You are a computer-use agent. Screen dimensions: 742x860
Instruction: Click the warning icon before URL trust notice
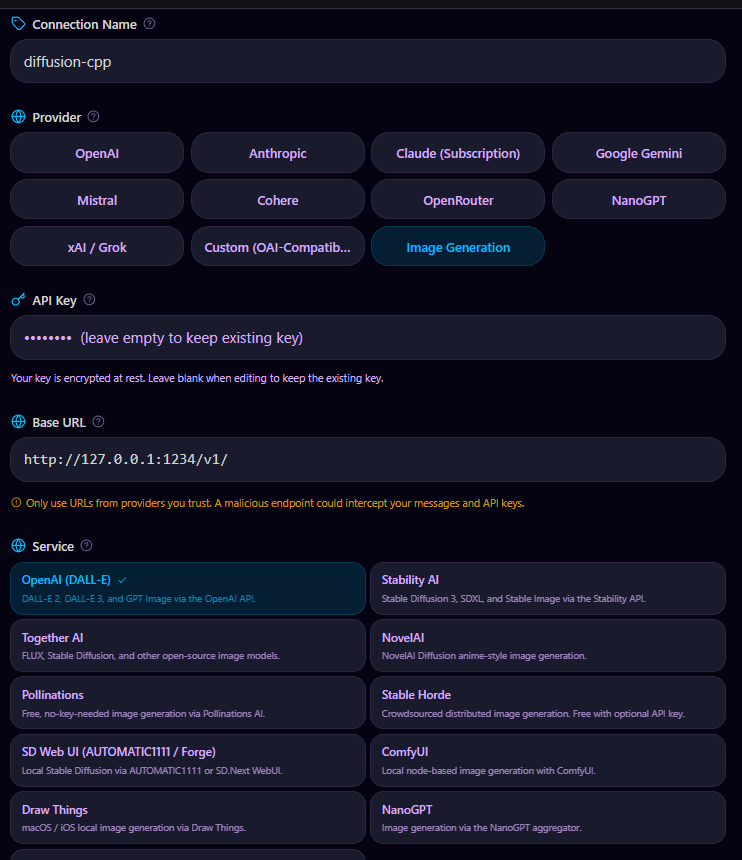pos(16,502)
